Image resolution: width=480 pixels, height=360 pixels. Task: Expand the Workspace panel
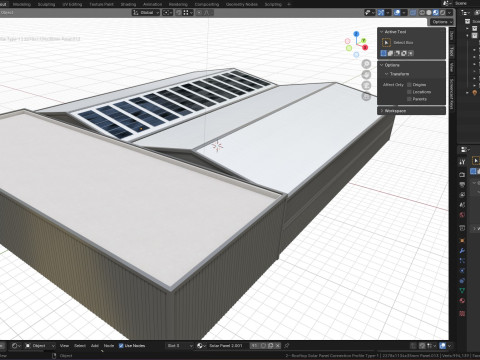click(382, 111)
